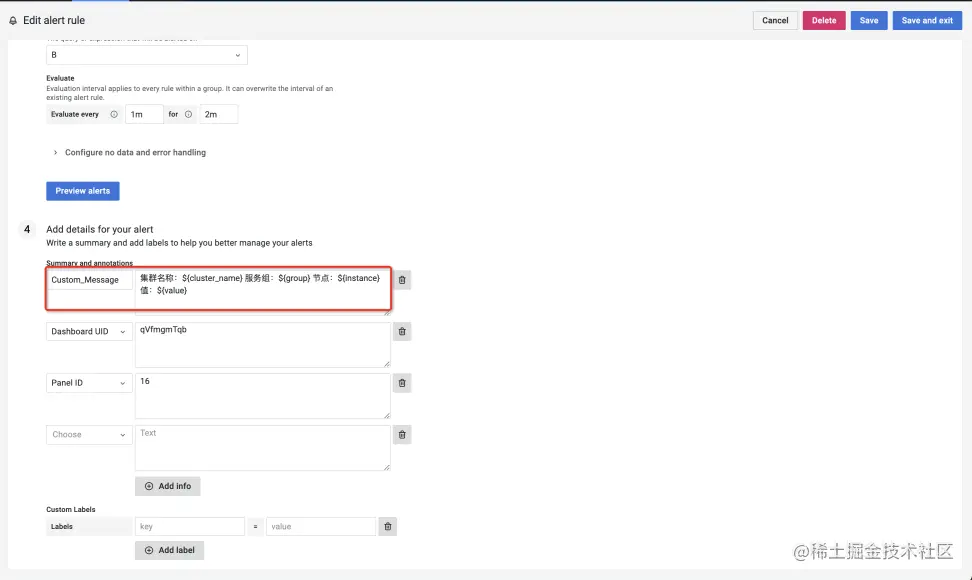The width and height of the screenshot is (972, 580).
Task: Open the condition dropdown showing B
Action: tap(147, 55)
